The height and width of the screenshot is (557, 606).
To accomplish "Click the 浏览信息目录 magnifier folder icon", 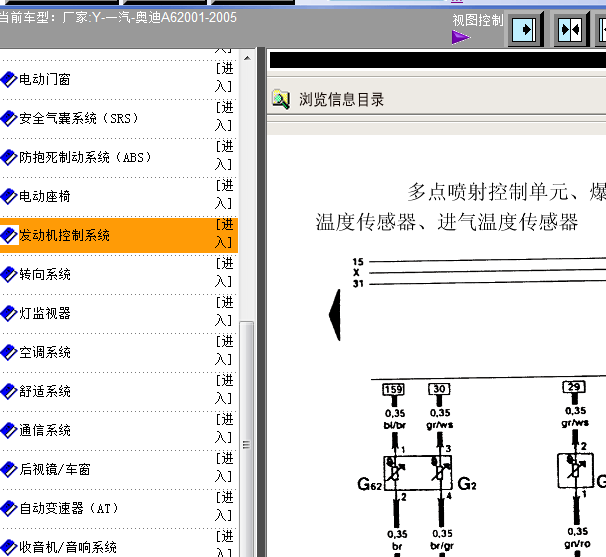I will pyautogui.click(x=281, y=99).
